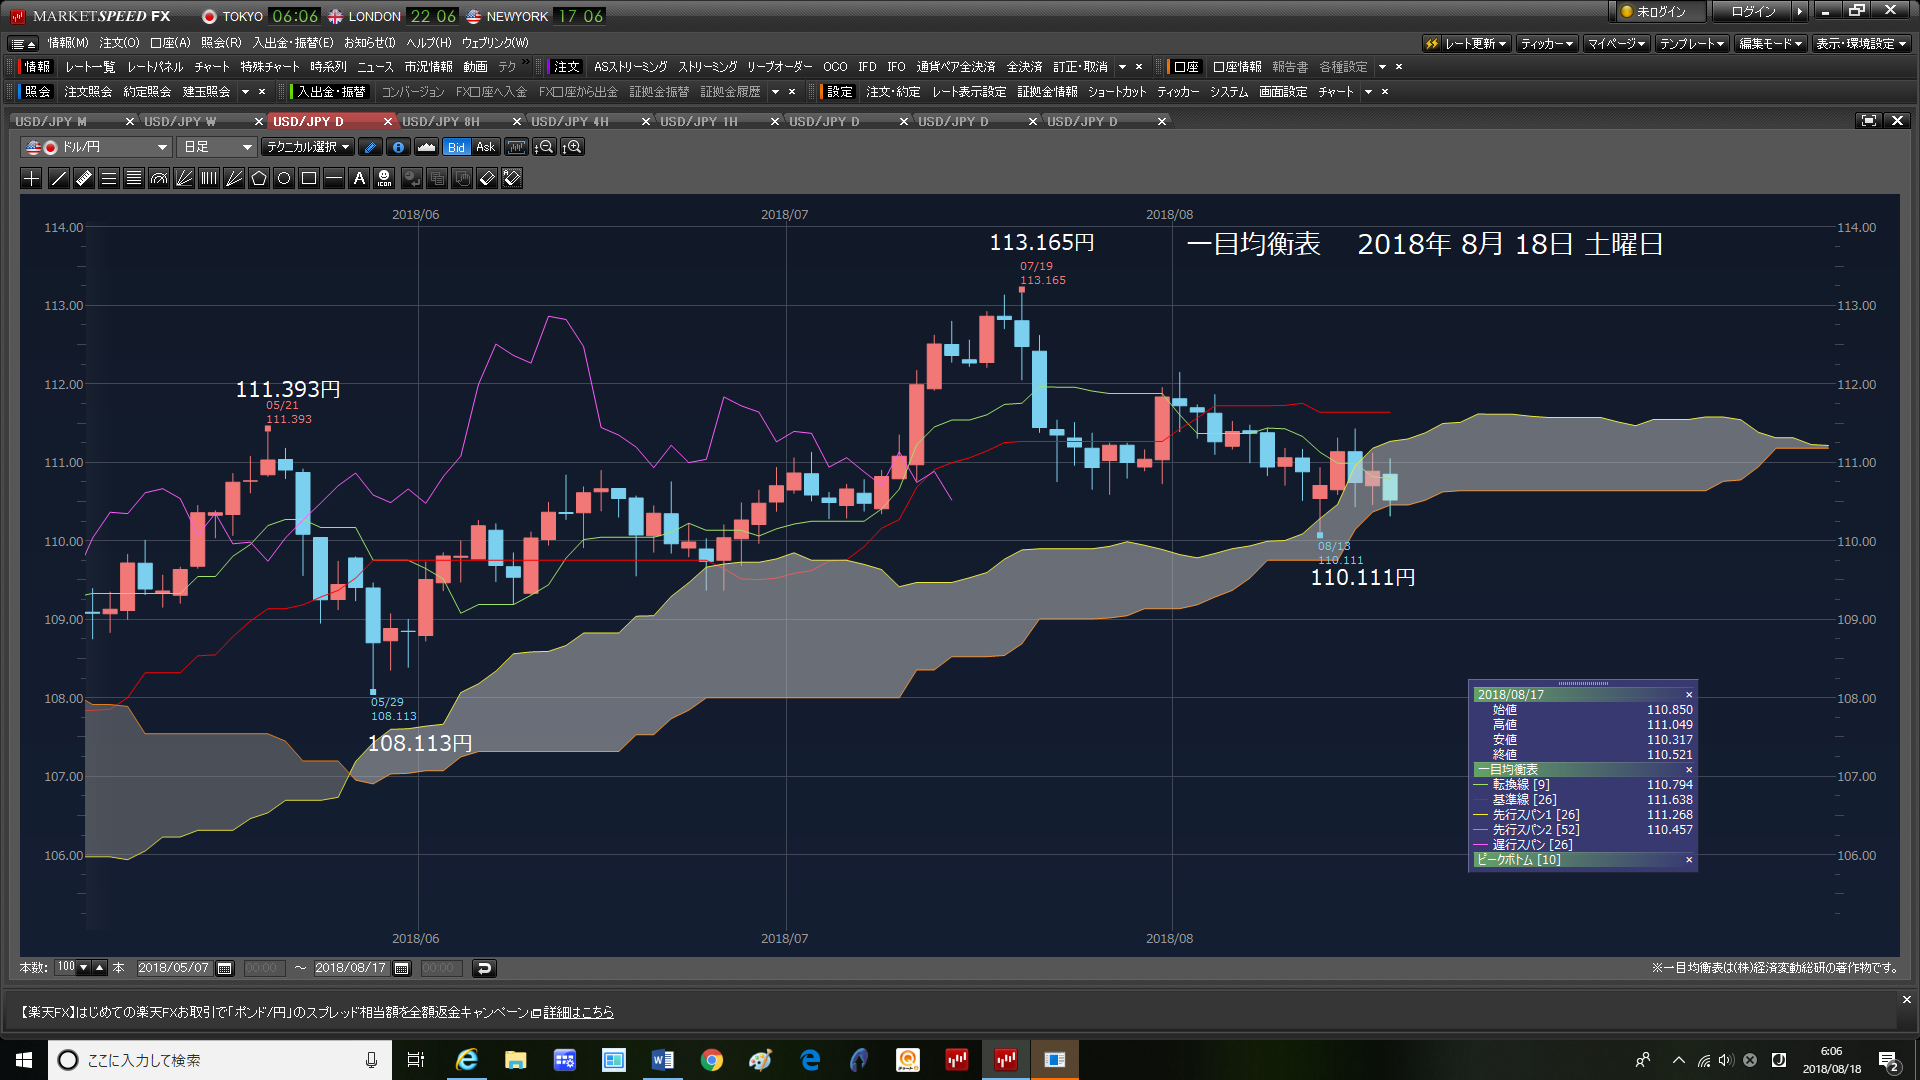This screenshot has height=1080, width=1920.
Task: Close the 一目均衡表 section in data panel
Action: (x=1689, y=770)
